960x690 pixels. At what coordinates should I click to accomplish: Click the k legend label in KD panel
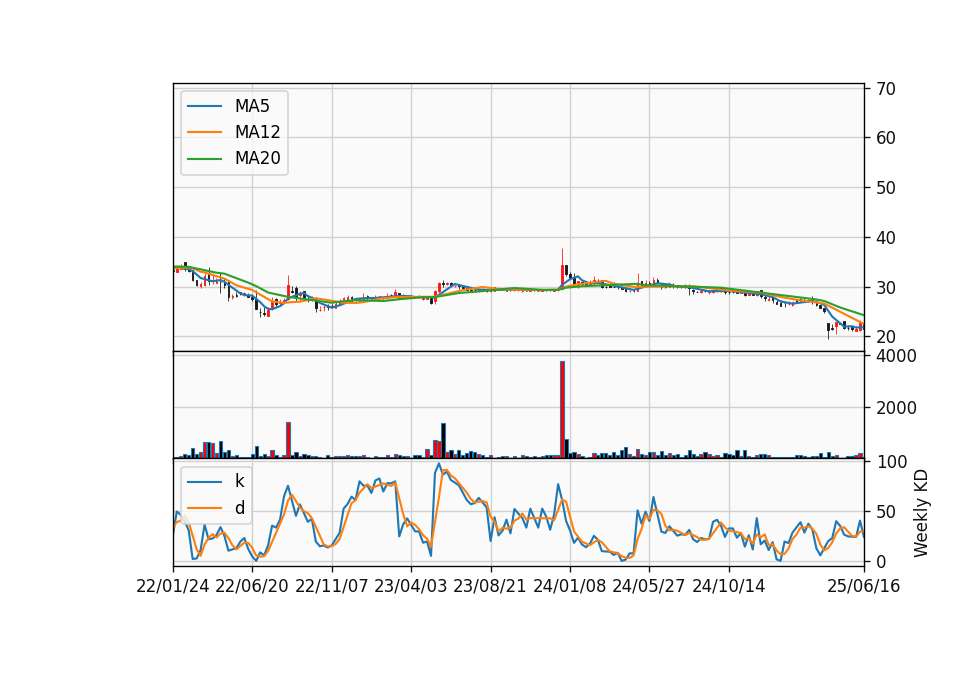pos(239,481)
